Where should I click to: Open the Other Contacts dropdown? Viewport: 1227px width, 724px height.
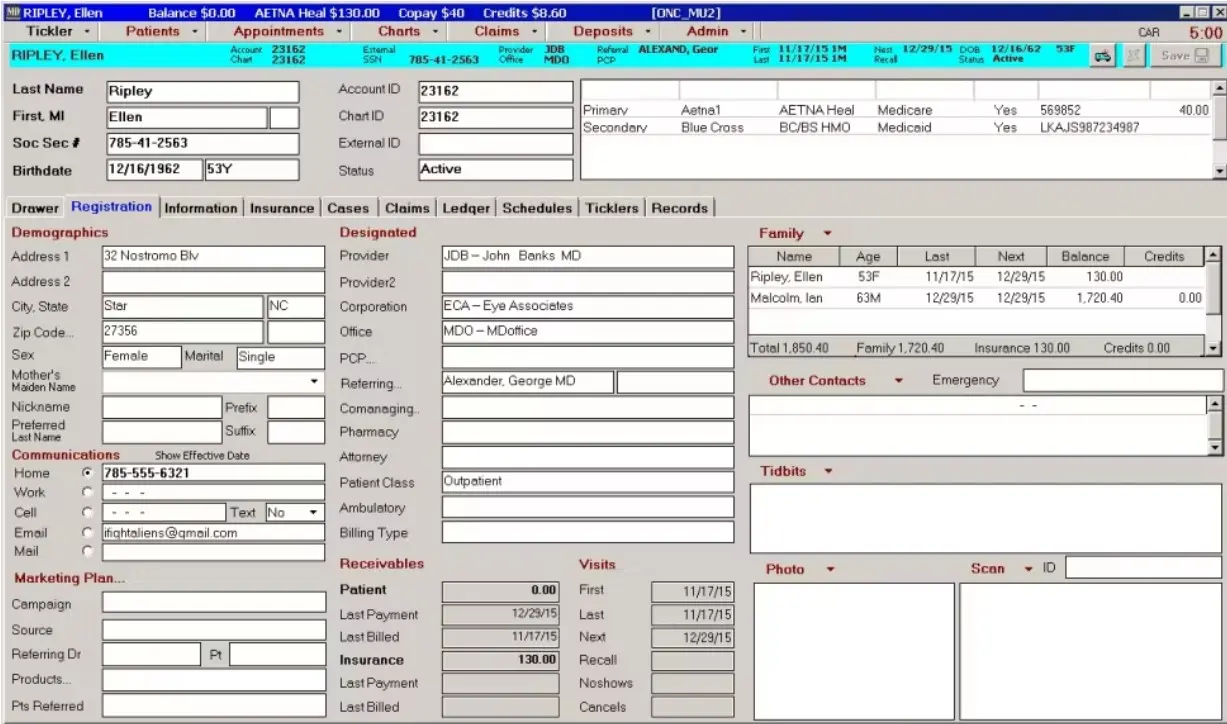[898, 380]
